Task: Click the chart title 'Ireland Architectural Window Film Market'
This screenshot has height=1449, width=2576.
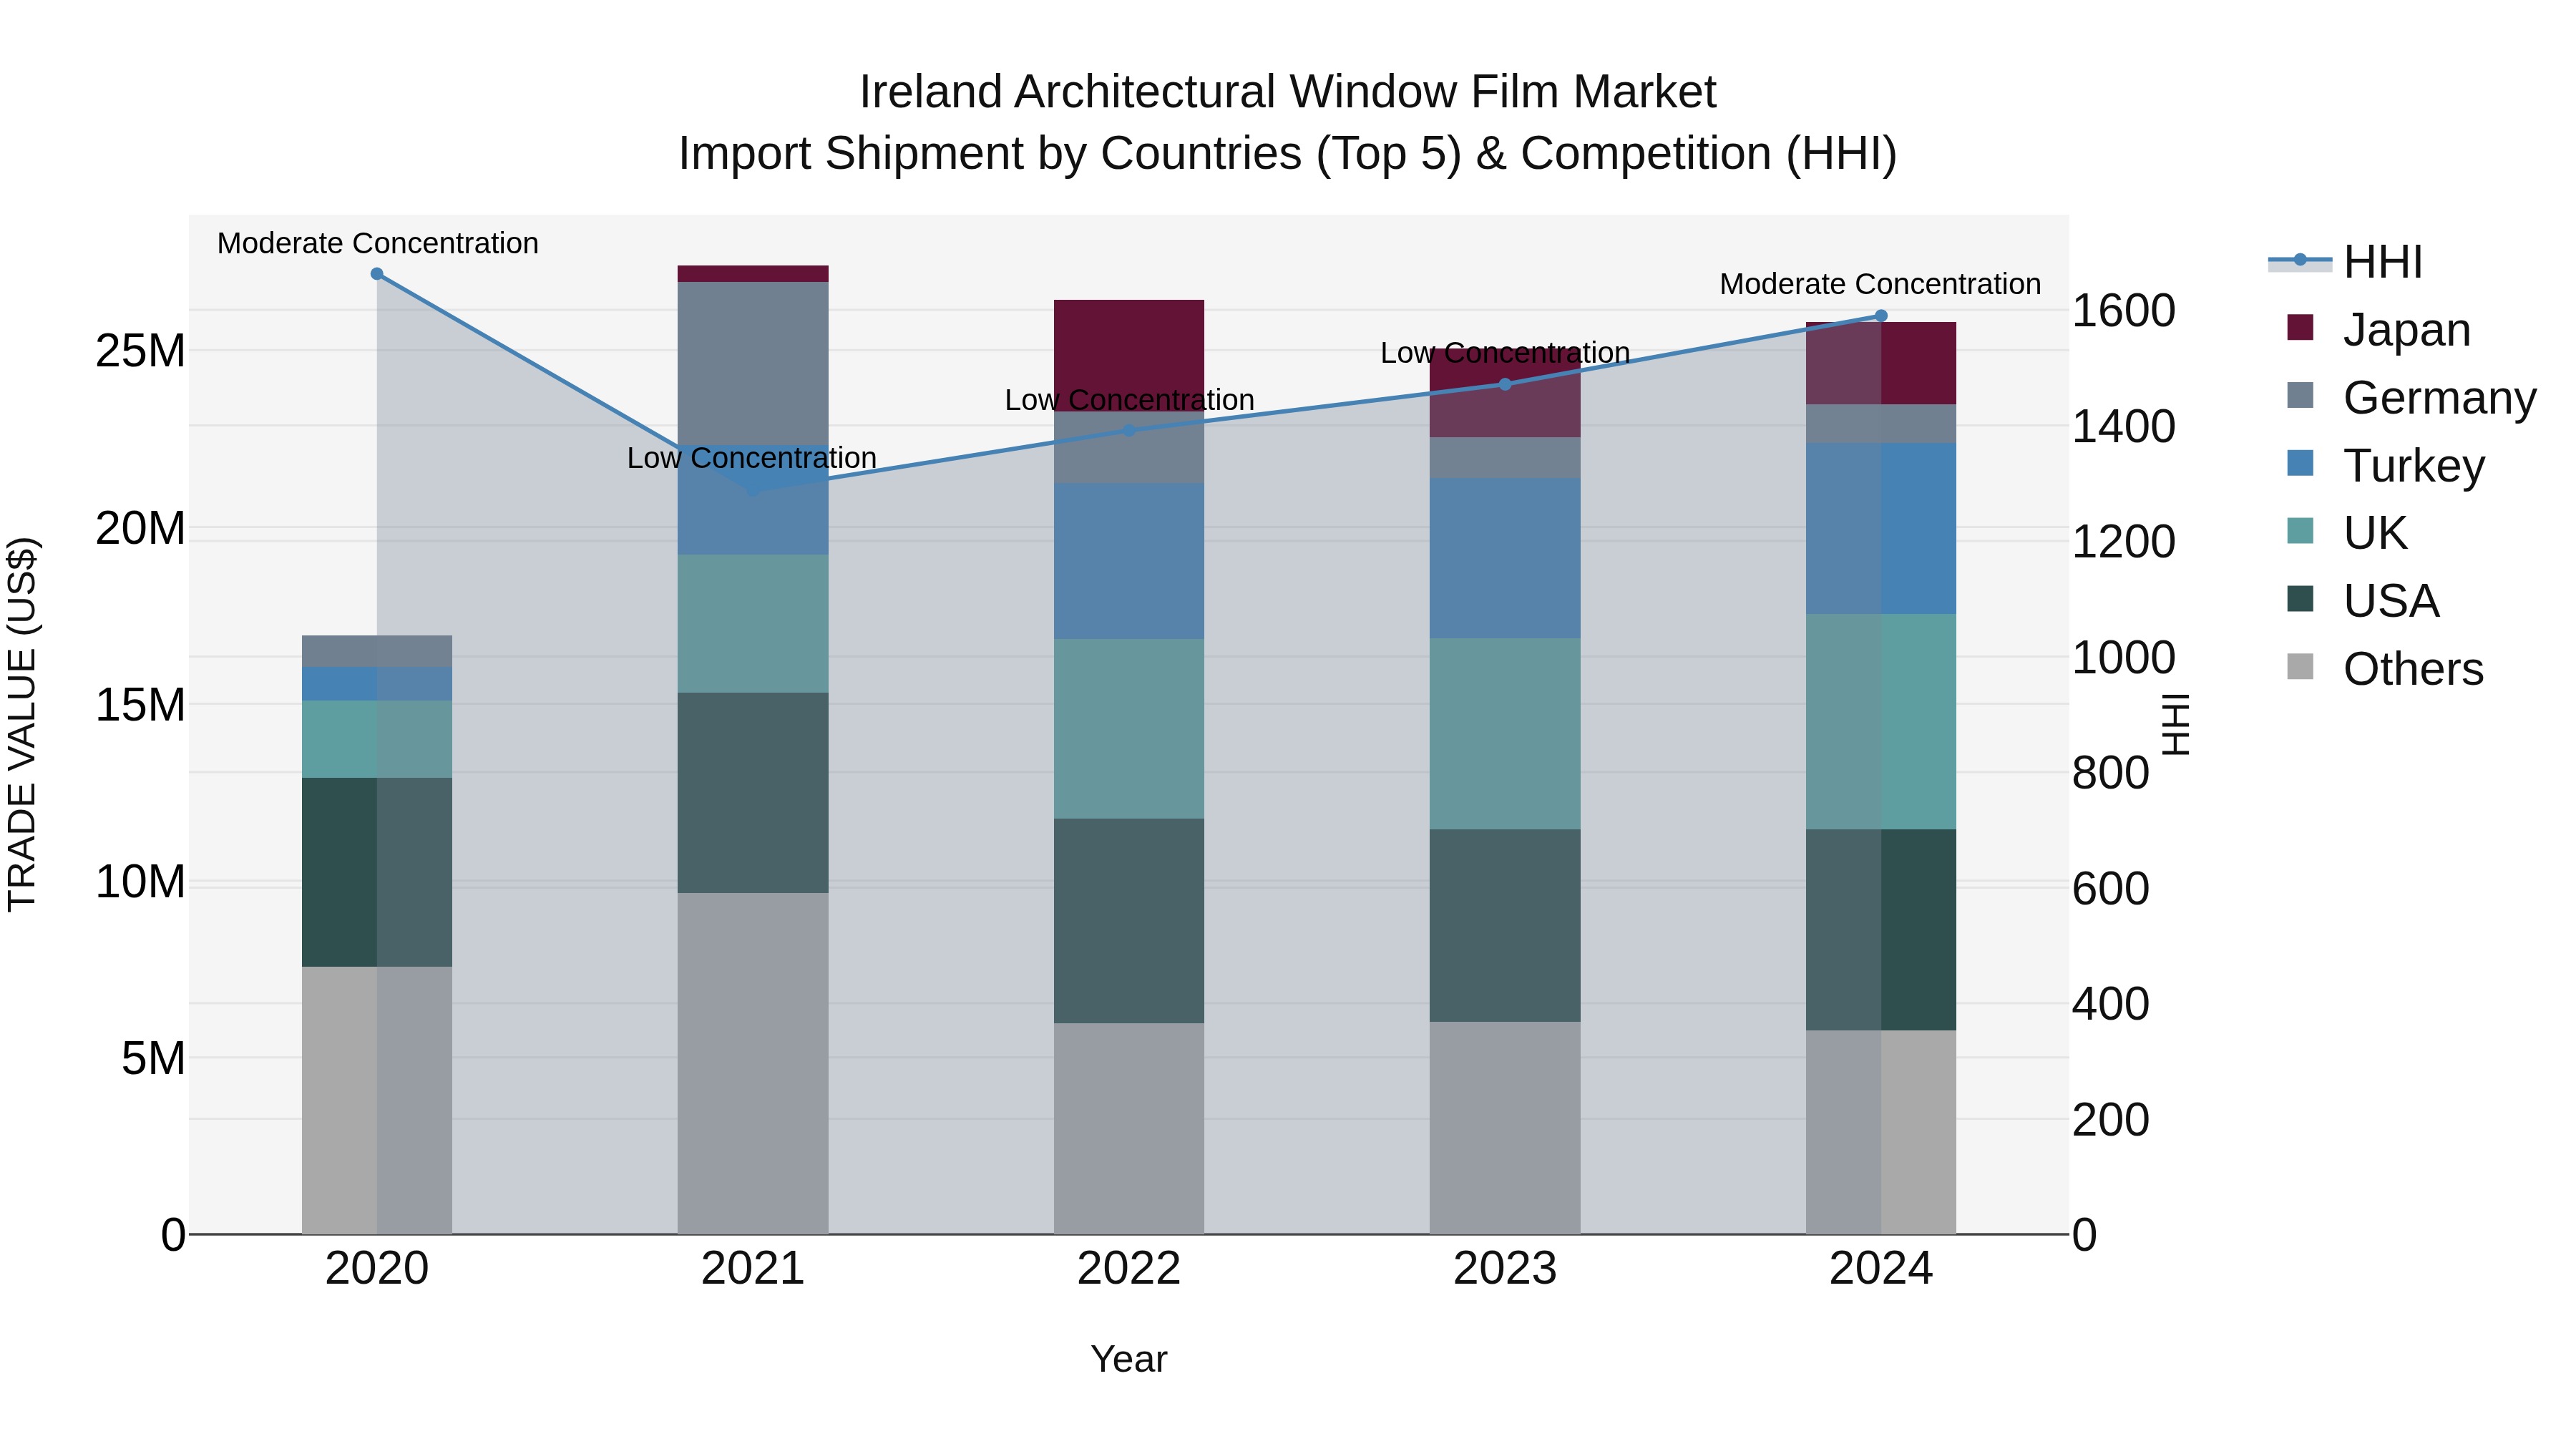Action: point(1288,92)
